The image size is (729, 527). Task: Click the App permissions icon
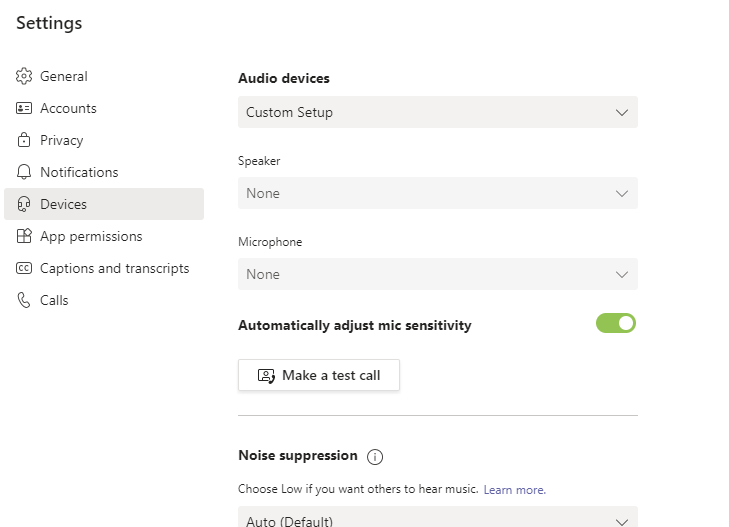tap(24, 236)
